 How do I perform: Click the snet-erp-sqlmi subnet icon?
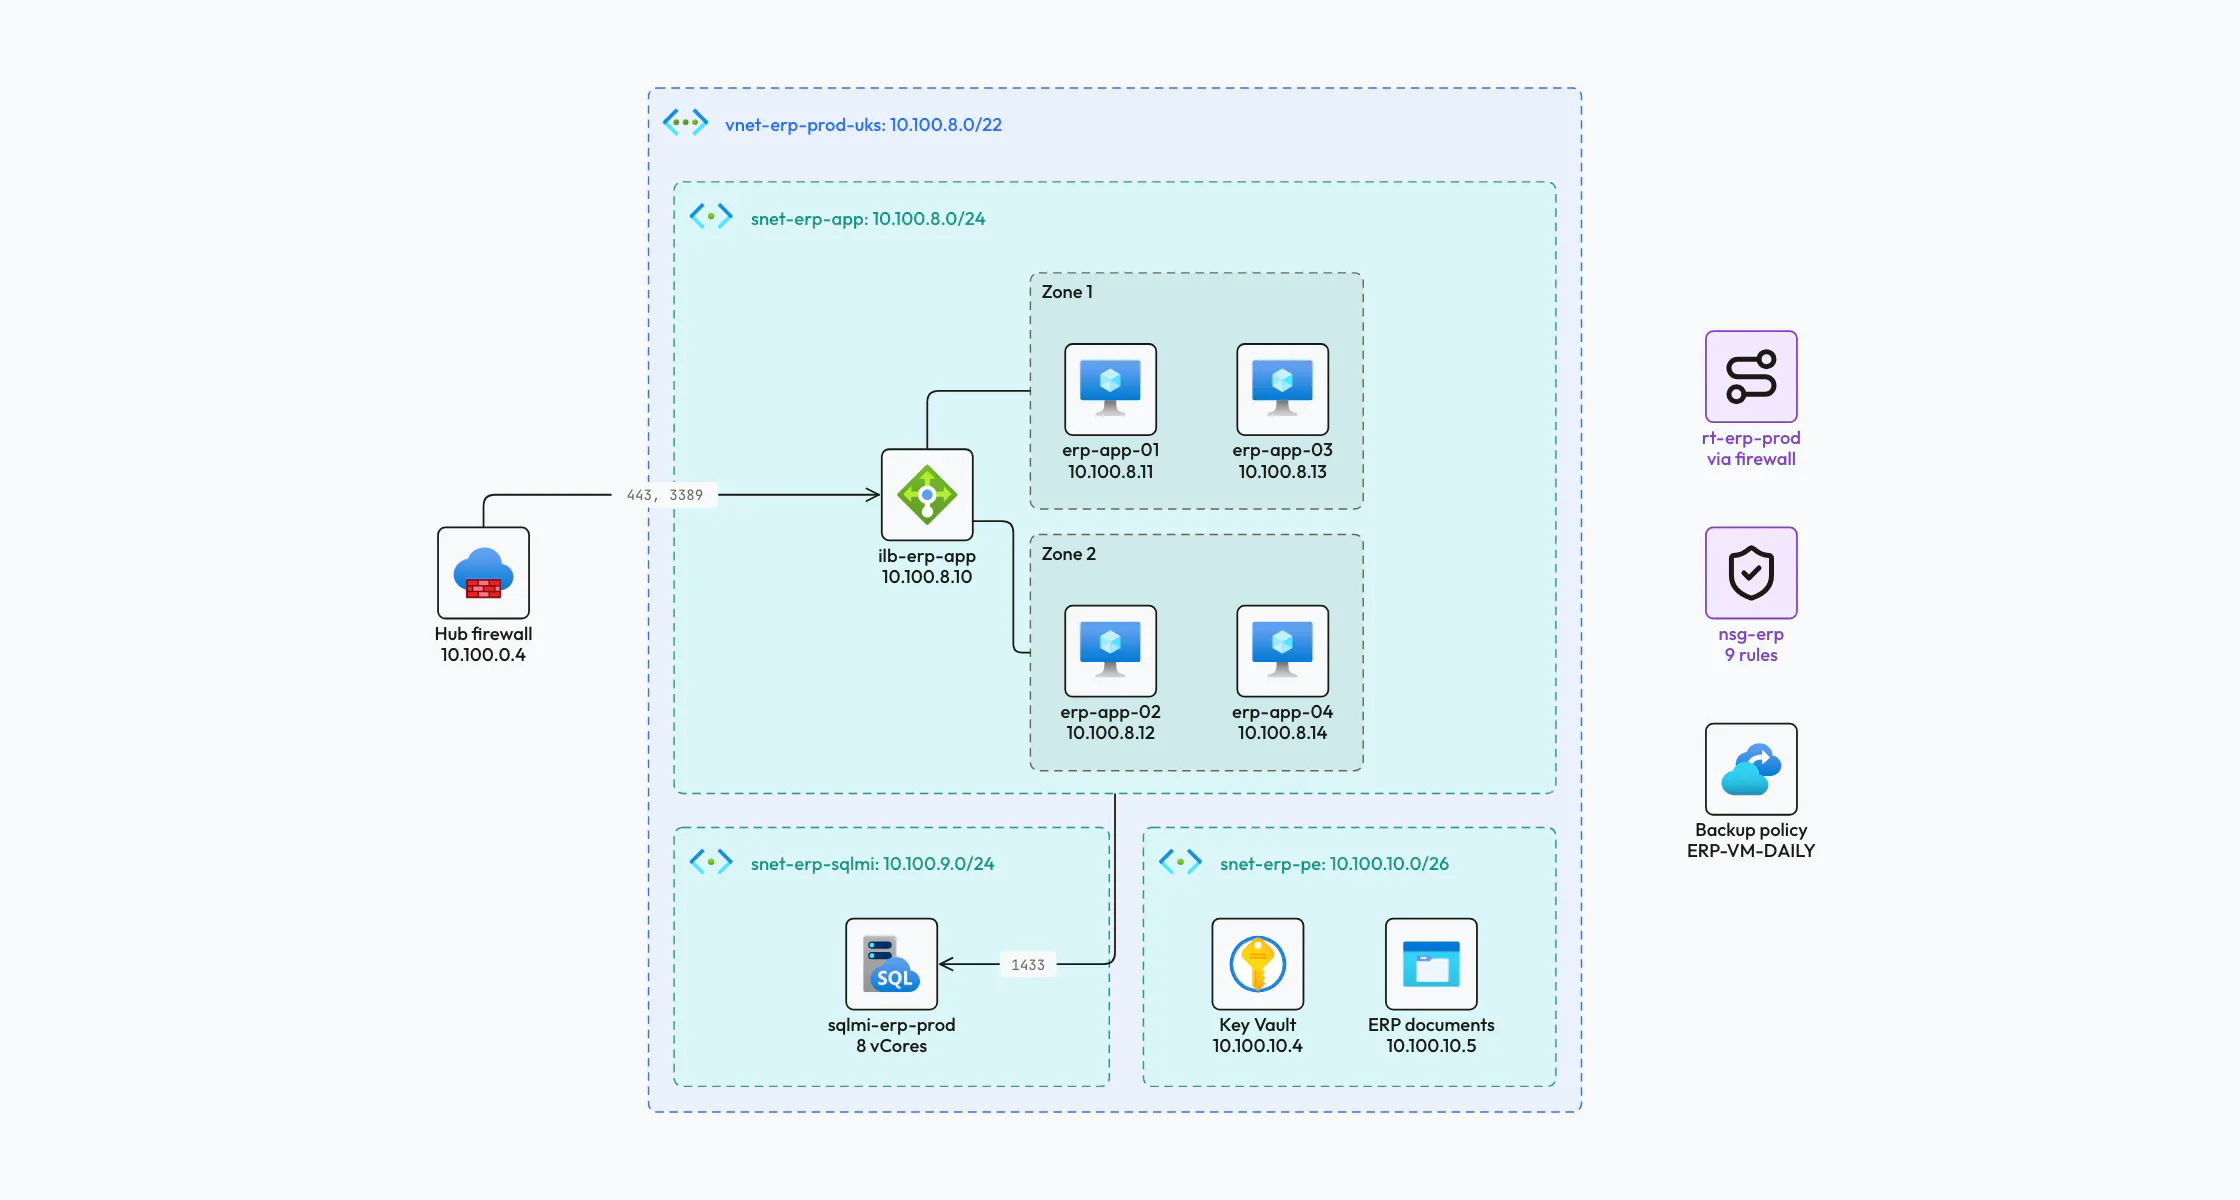click(x=711, y=861)
